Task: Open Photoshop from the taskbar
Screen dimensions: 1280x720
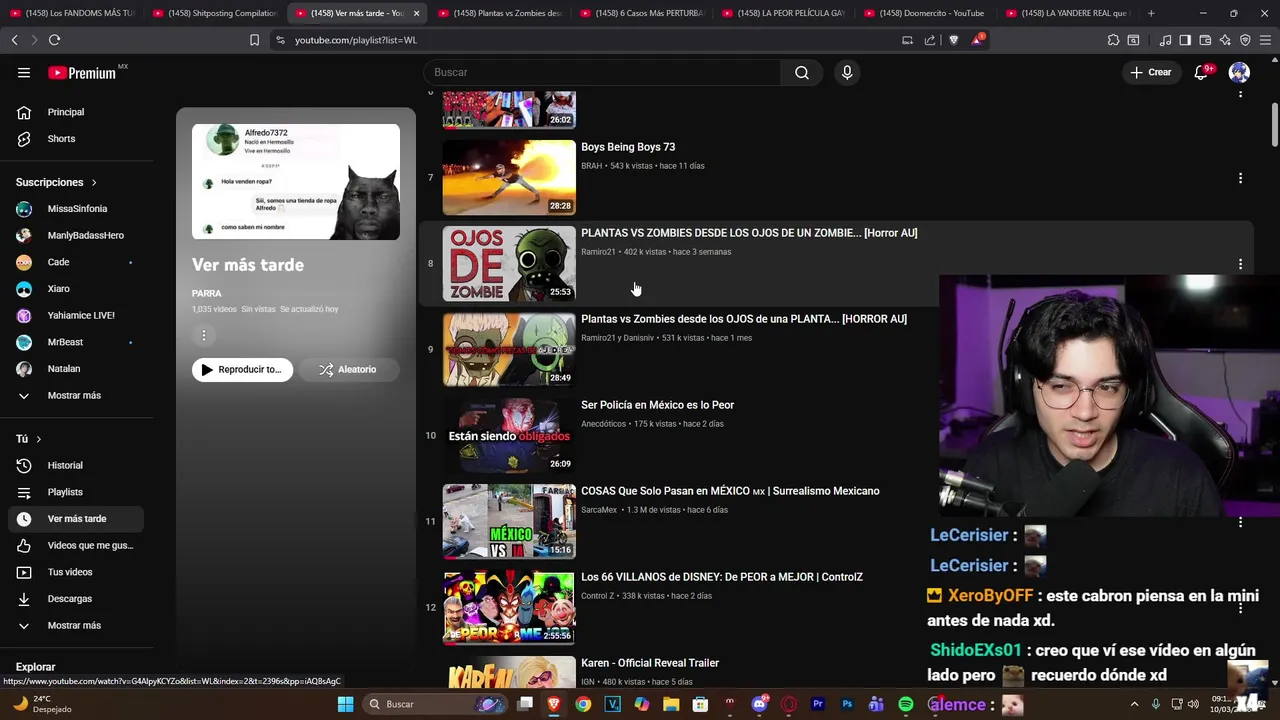Action: [846, 704]
